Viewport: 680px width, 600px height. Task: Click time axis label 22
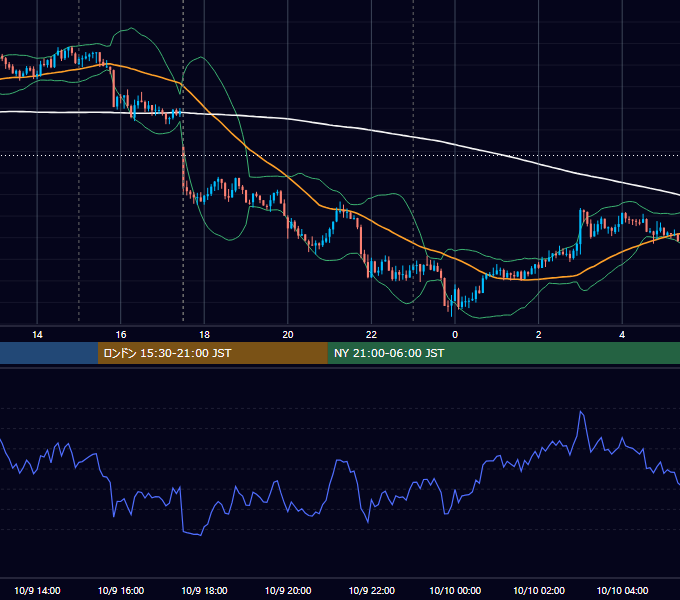[x=371, y=335]
